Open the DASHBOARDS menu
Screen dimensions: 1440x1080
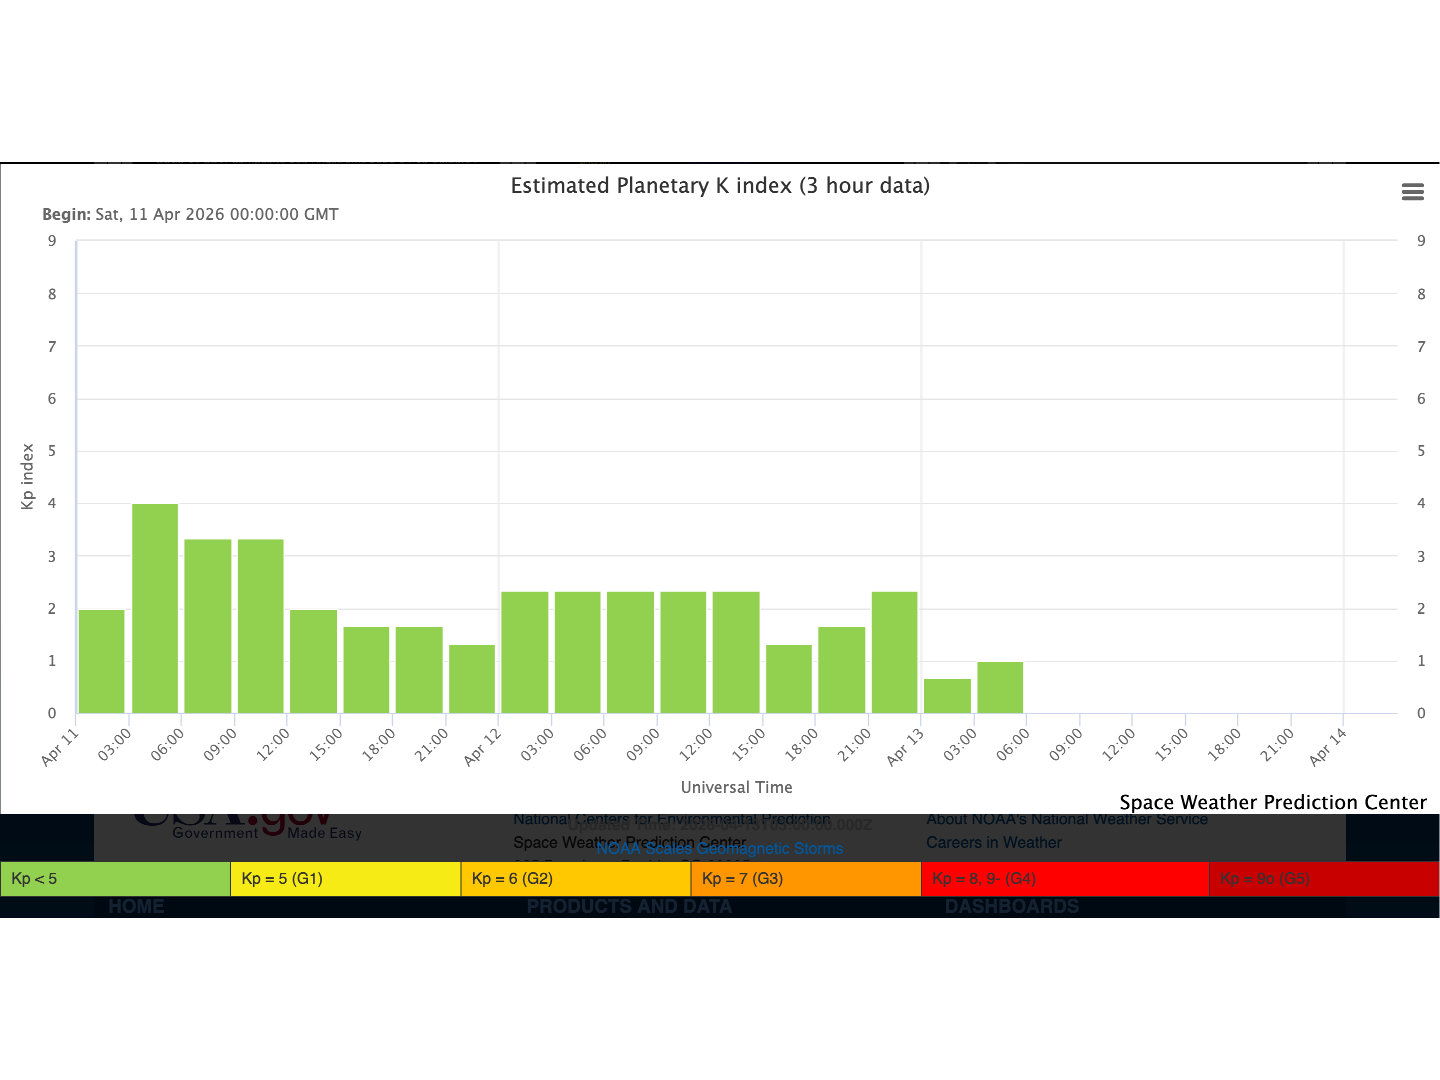[1011, 907]
